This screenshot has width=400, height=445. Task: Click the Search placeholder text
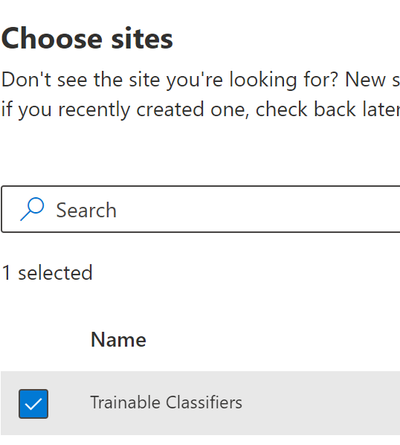click(x=86, y=210)
